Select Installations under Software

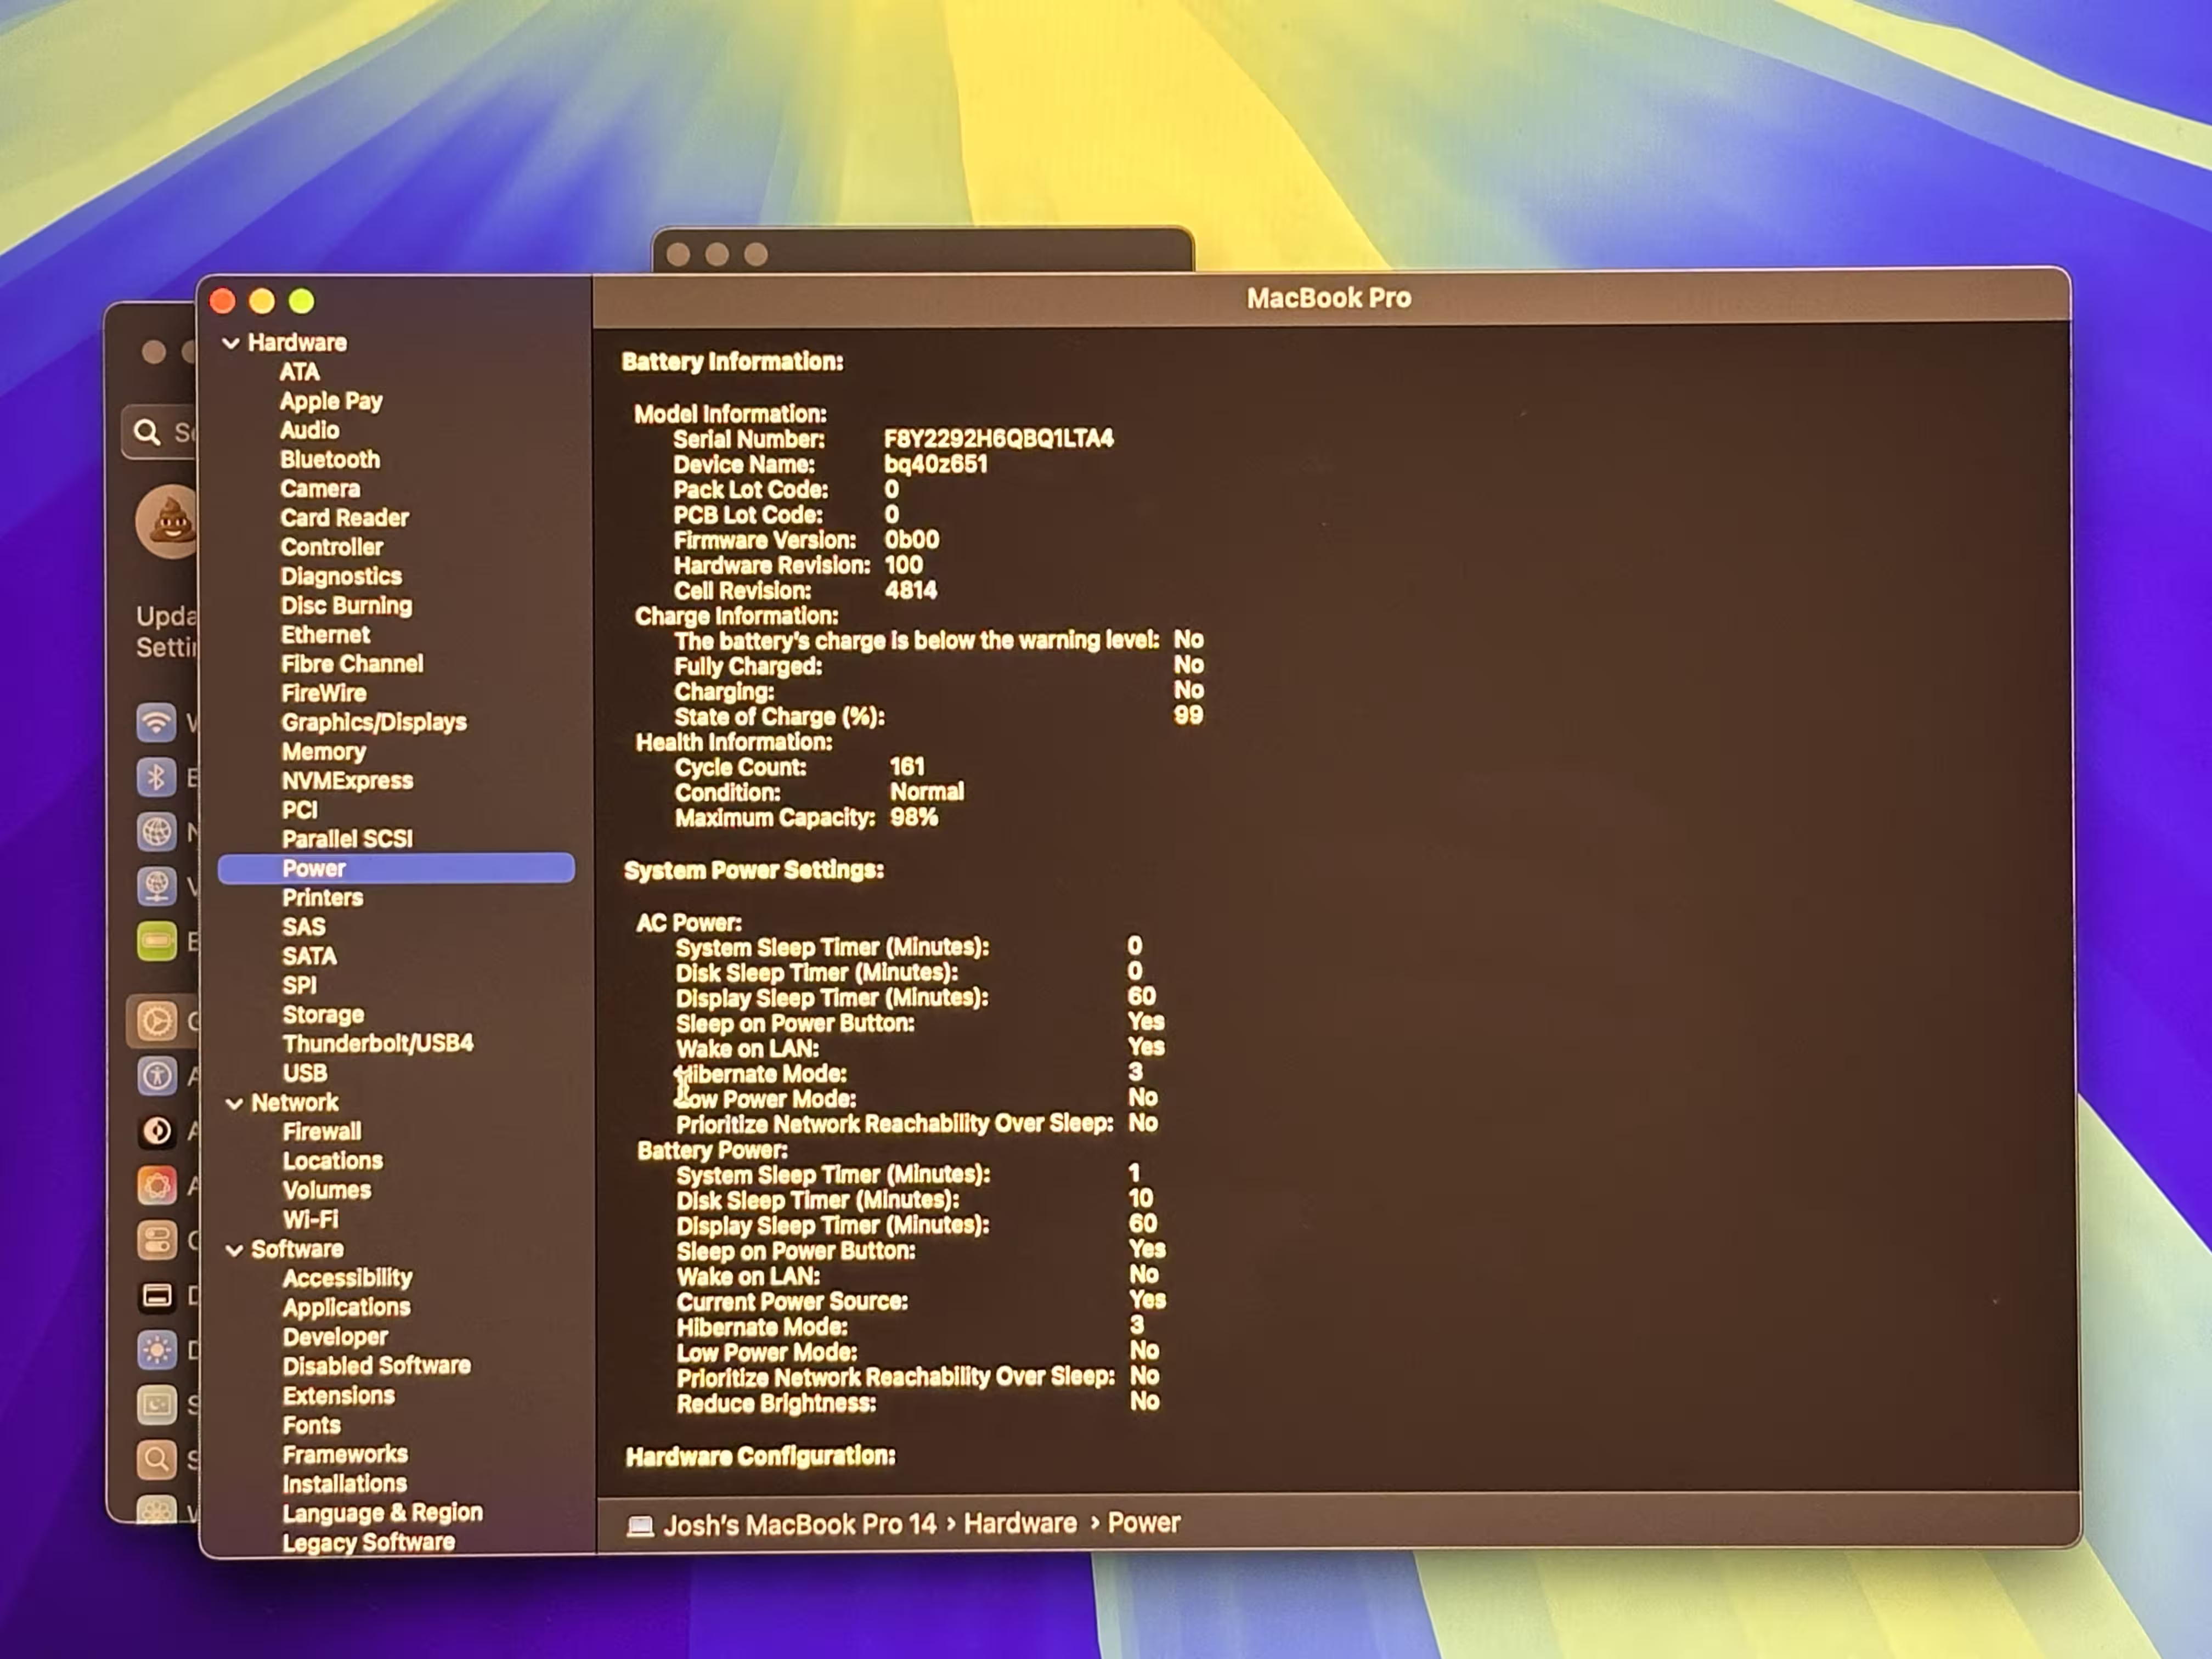345,1484
